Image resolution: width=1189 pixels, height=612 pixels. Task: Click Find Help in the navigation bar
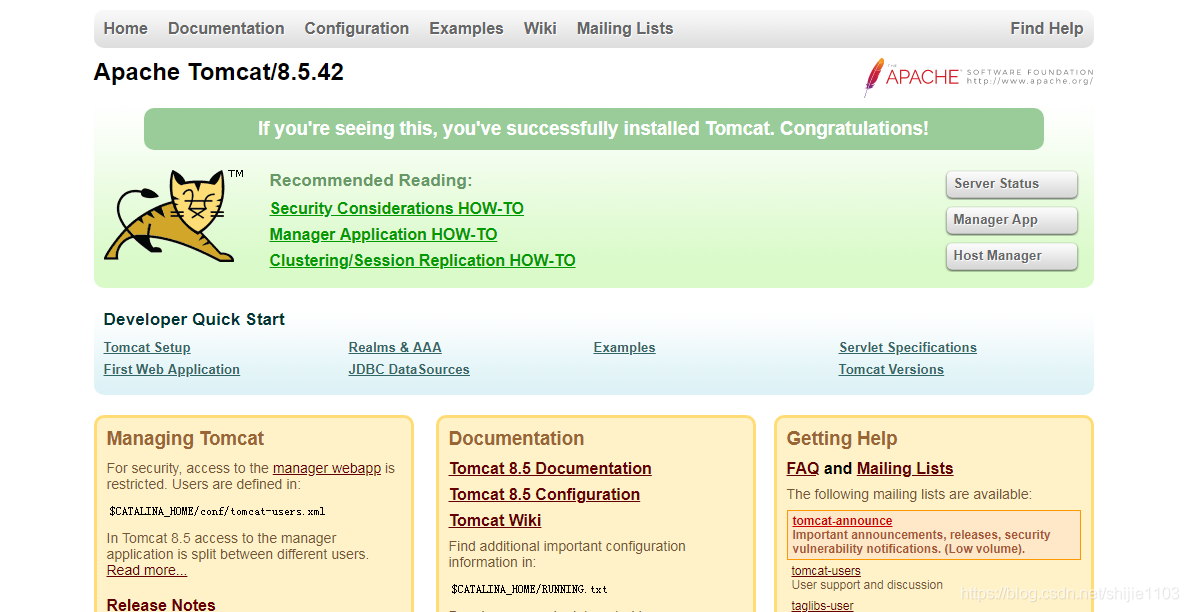coord(1046,29)
